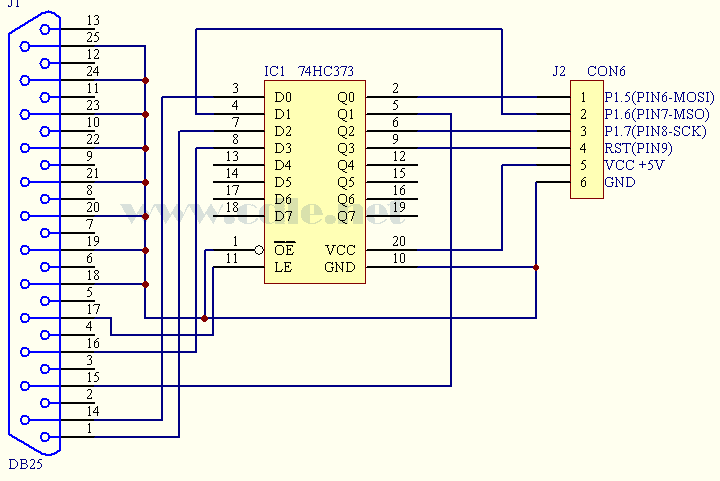Viewport: 720px width, 481px height.
Task: Select the Q7 output label on IC1
Action: tap(346, 217)
